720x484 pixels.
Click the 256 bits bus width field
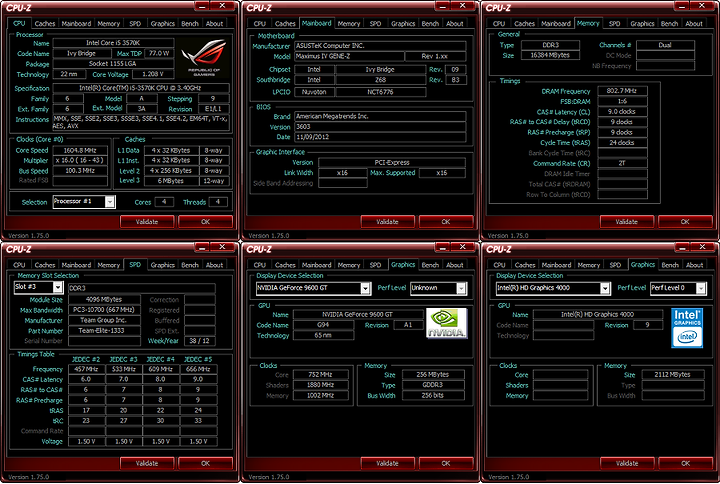[x=433, y=395]
